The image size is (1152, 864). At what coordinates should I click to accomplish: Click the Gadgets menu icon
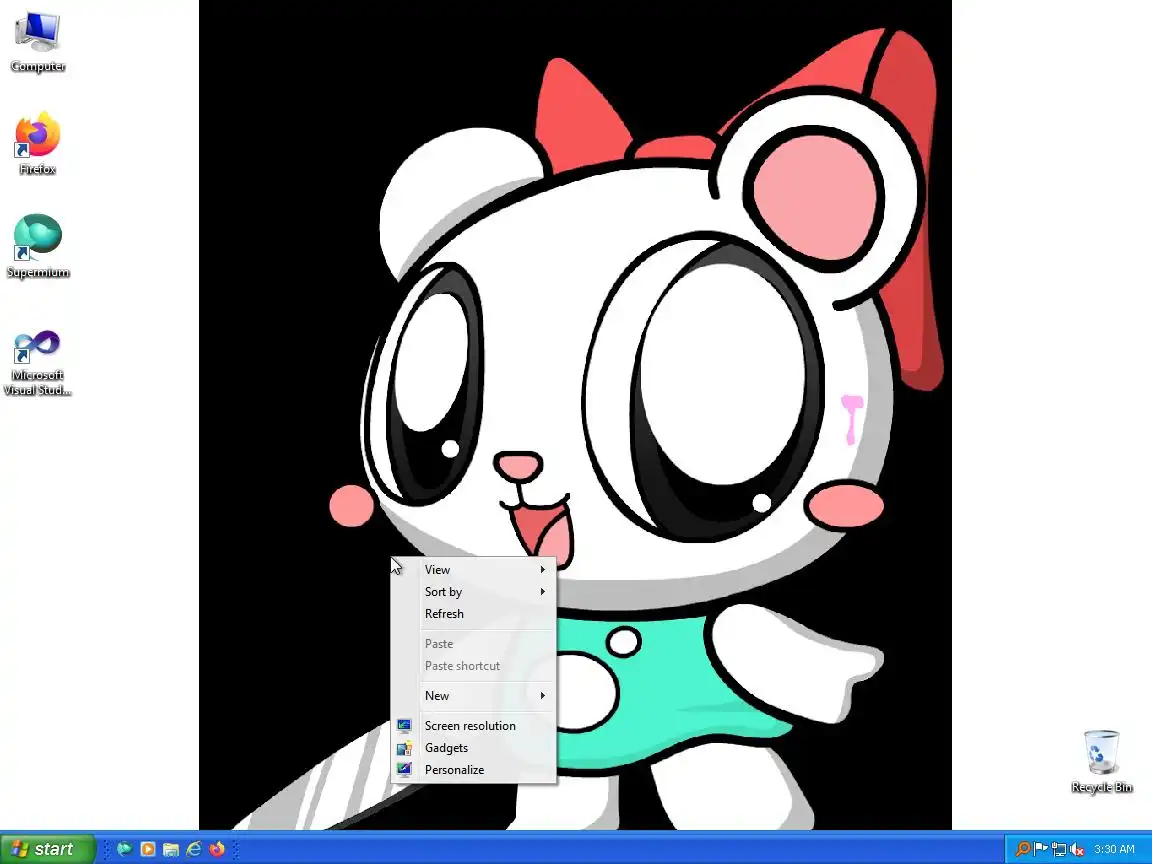404,748
